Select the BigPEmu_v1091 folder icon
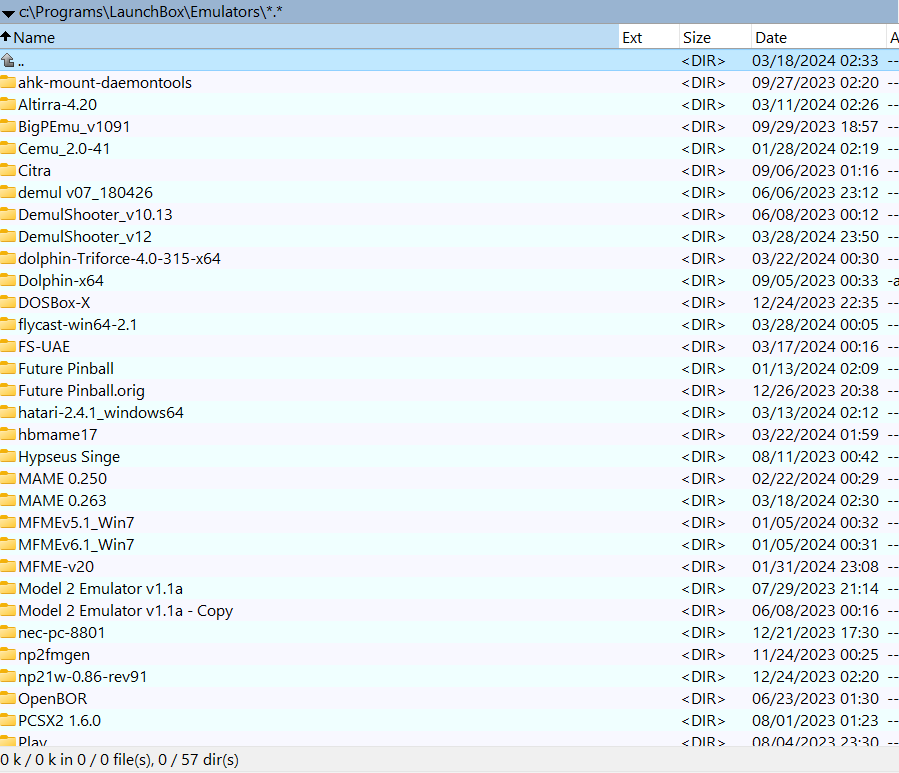The height and width of the screenshot is (773, 899). [8, 126]
